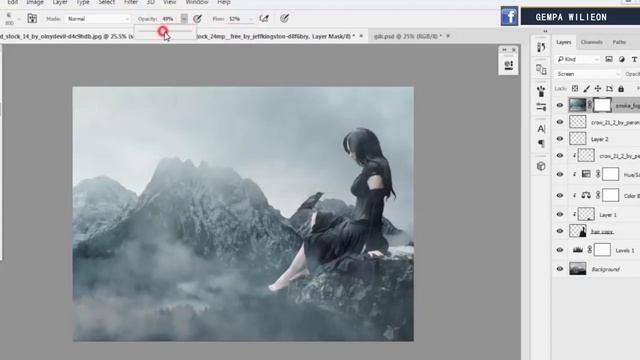Hide the clipped crow_21_2 layer
This screenshot has height=360, width=640.
[560, 156]
